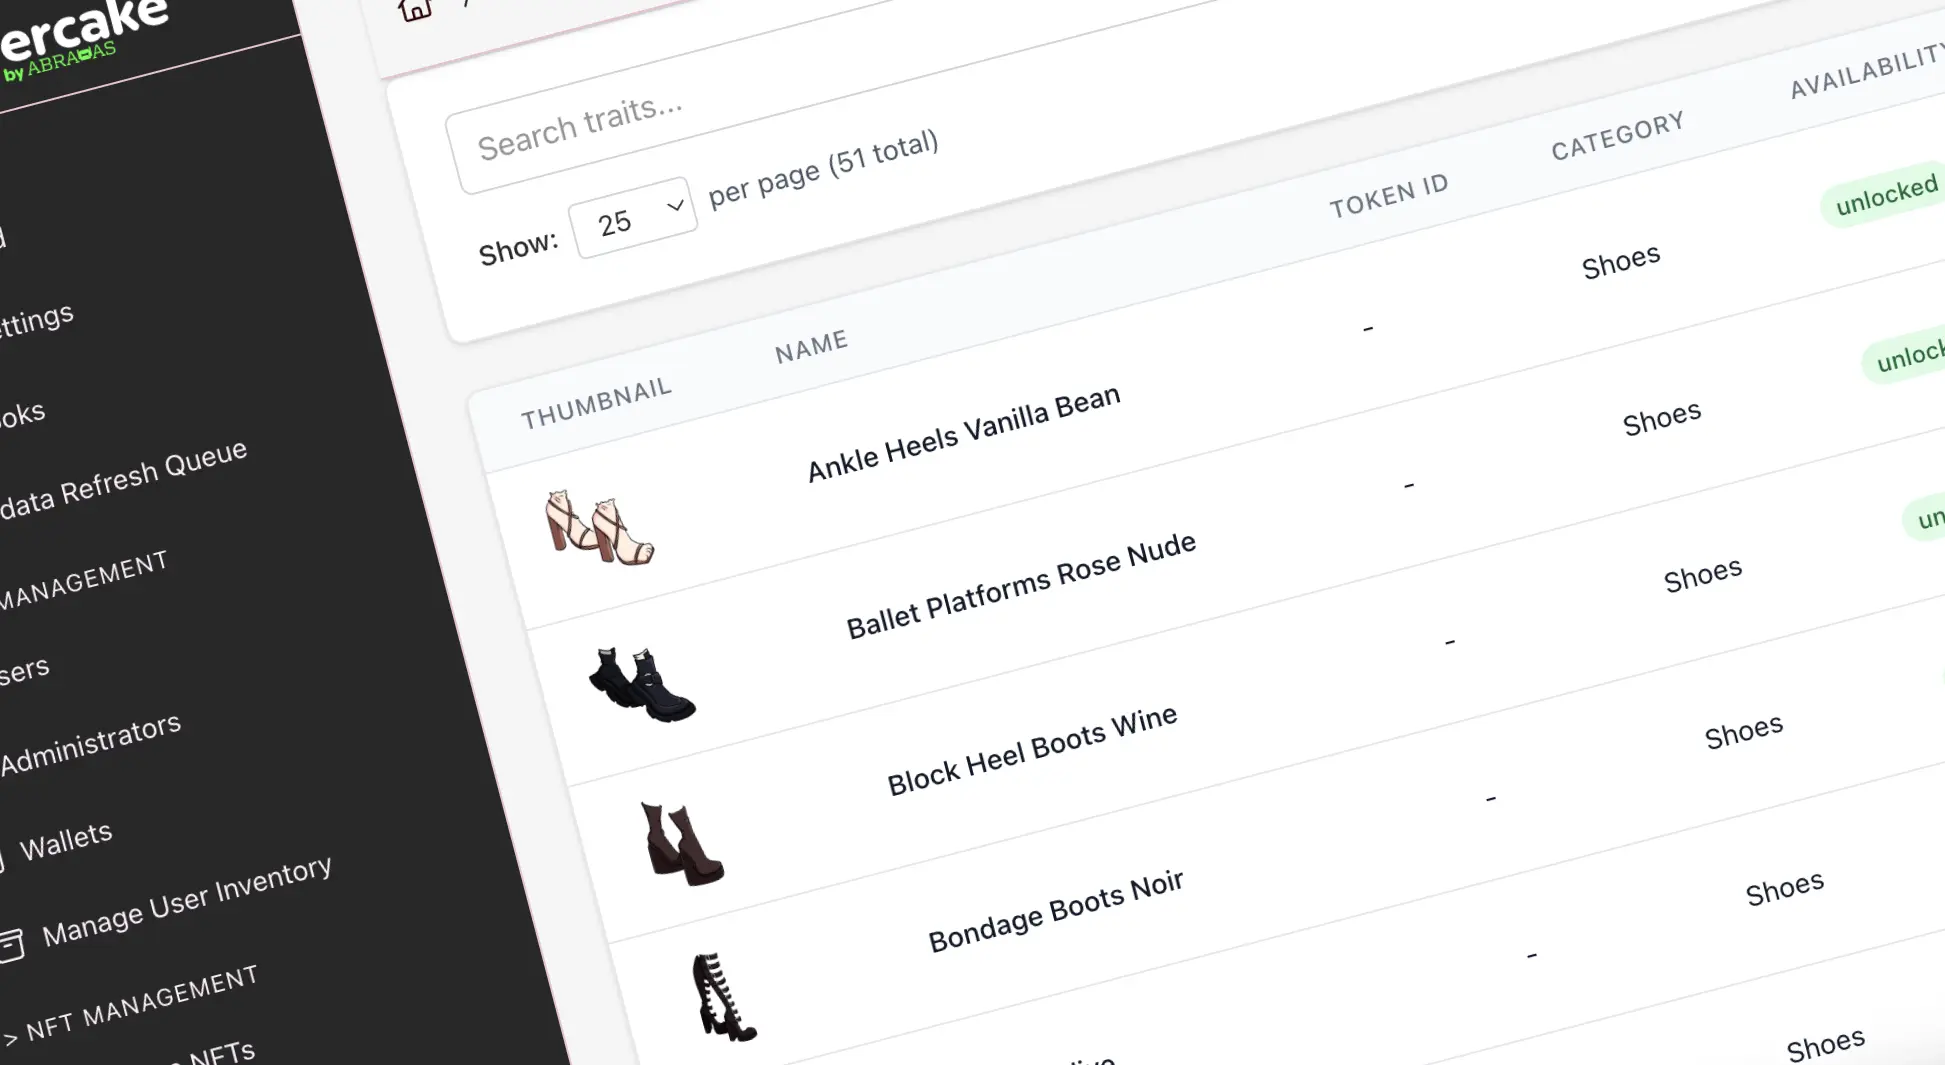Click the Block Heel Boots Wine name
Viewport: 1945px width, 1065px height.
click(x=1032, y=749)
